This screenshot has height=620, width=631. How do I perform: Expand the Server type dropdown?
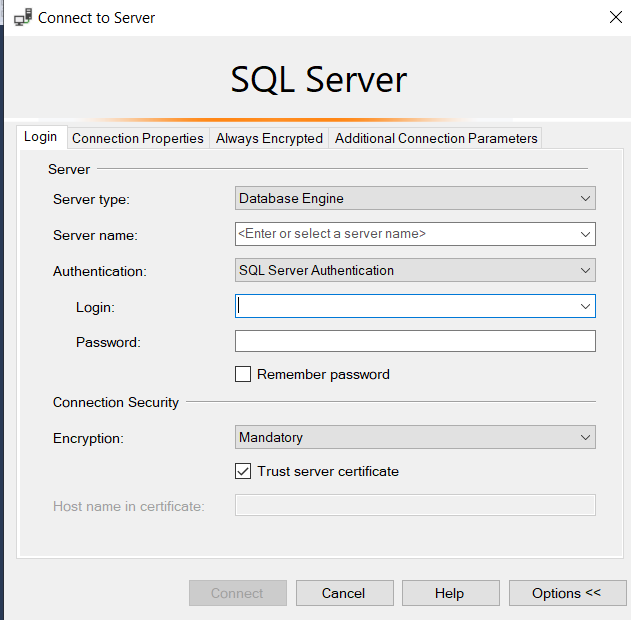[415, 198]
